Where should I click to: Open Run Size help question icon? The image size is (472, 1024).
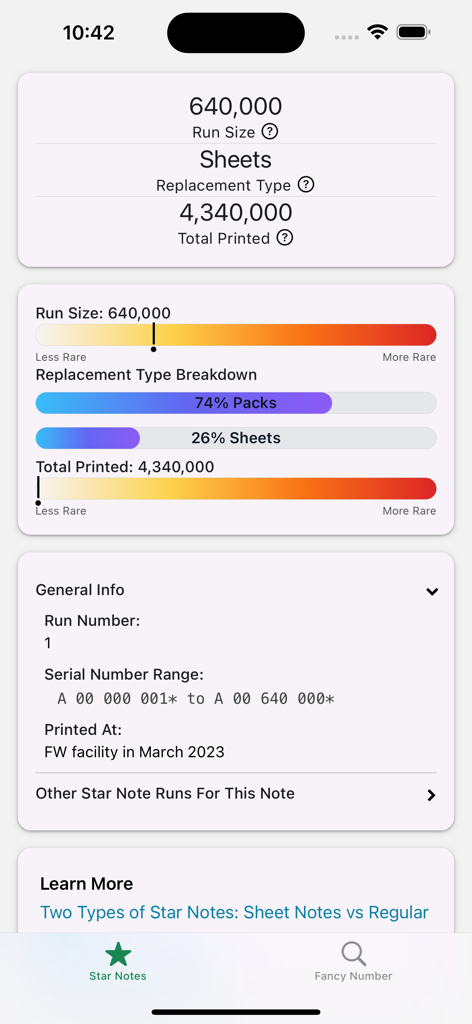point(270,132)
